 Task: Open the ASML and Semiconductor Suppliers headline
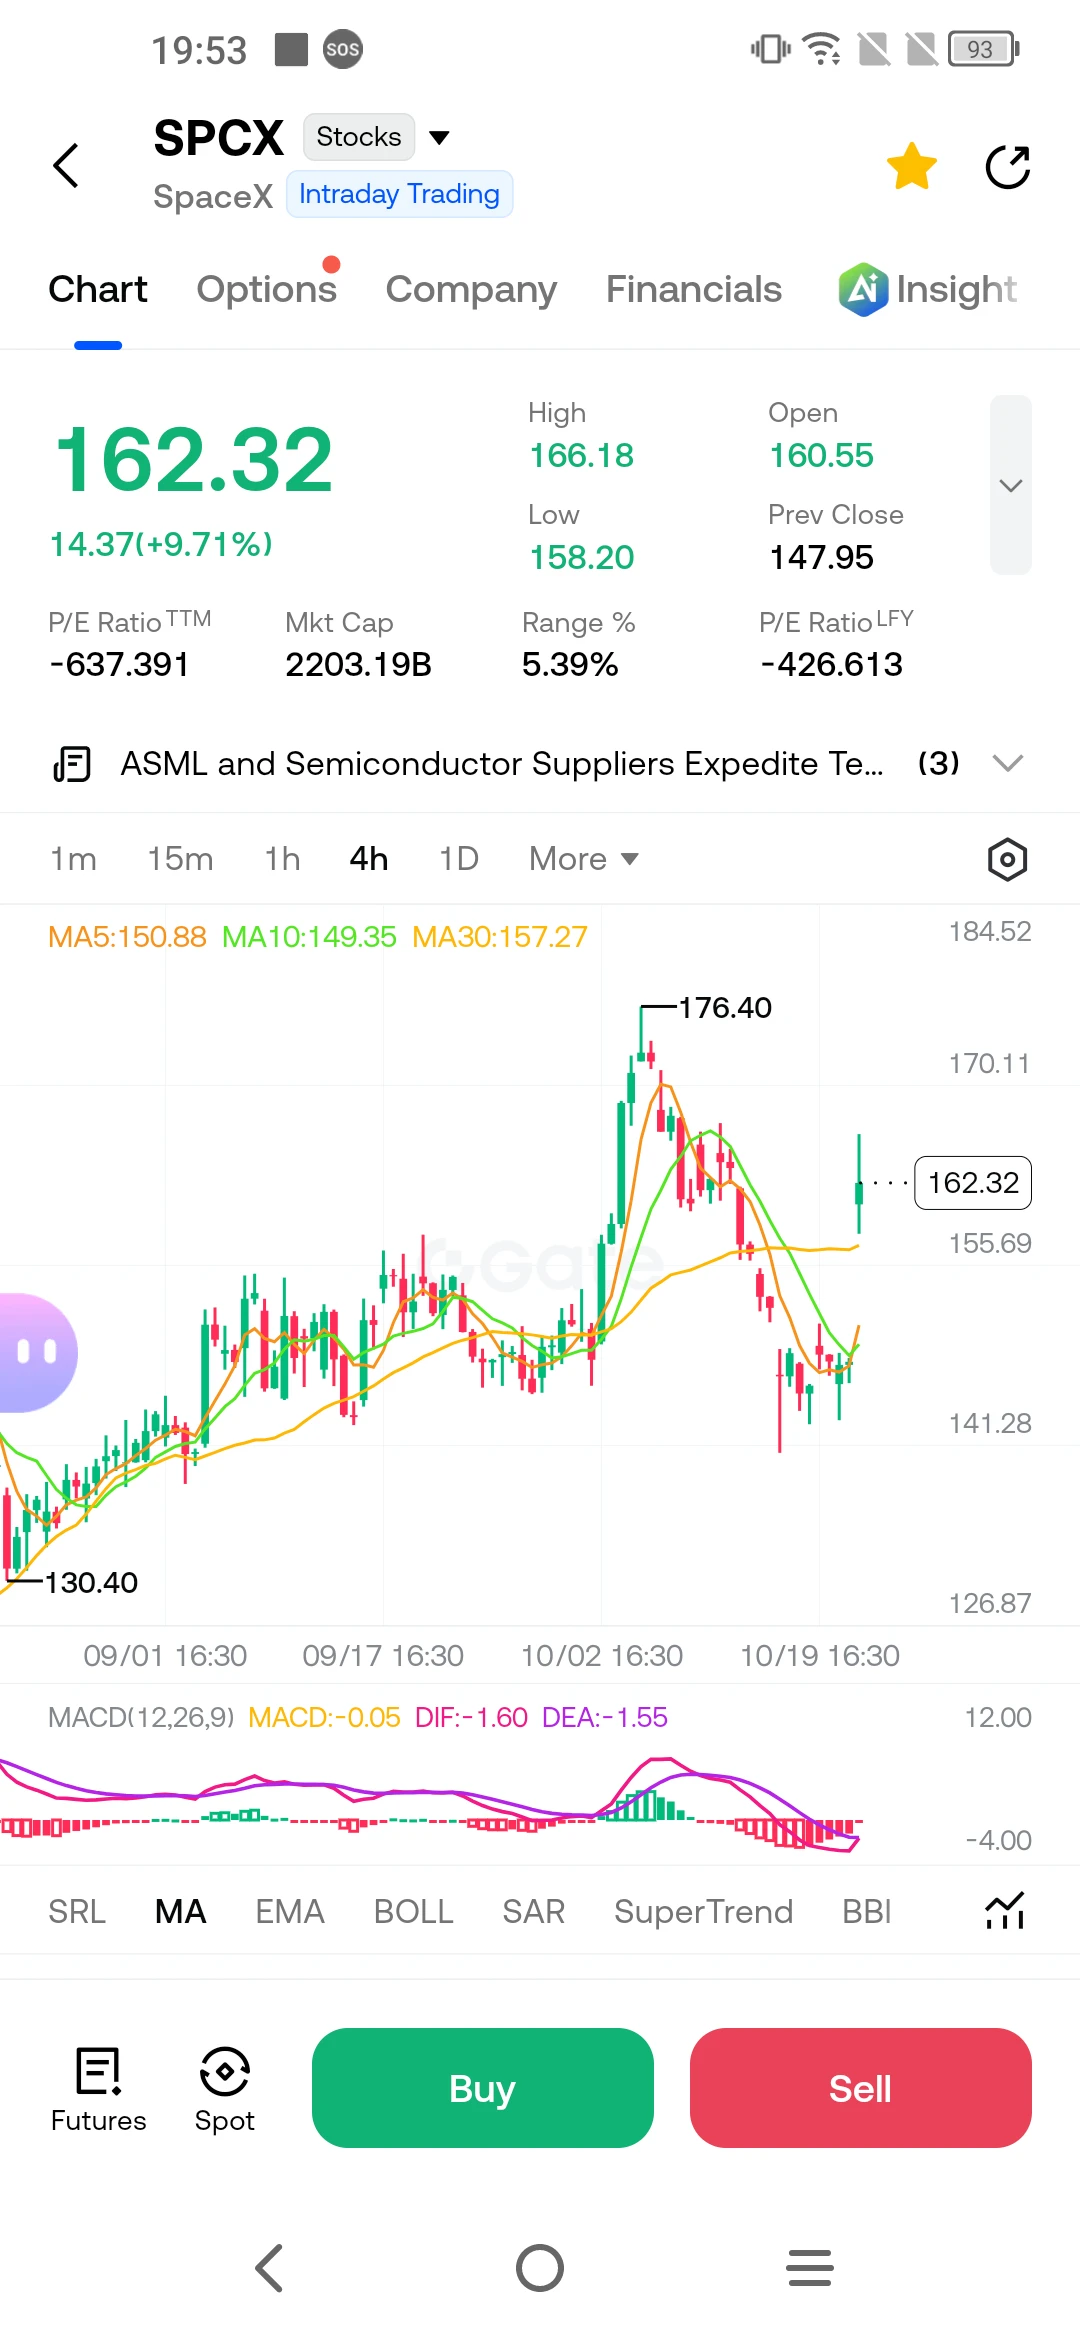pos(502,764)
